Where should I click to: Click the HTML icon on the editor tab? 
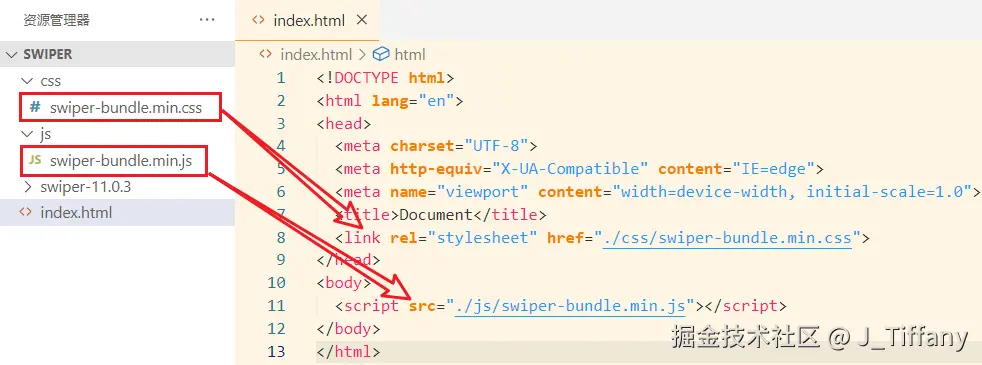click(x=257, y=20)
